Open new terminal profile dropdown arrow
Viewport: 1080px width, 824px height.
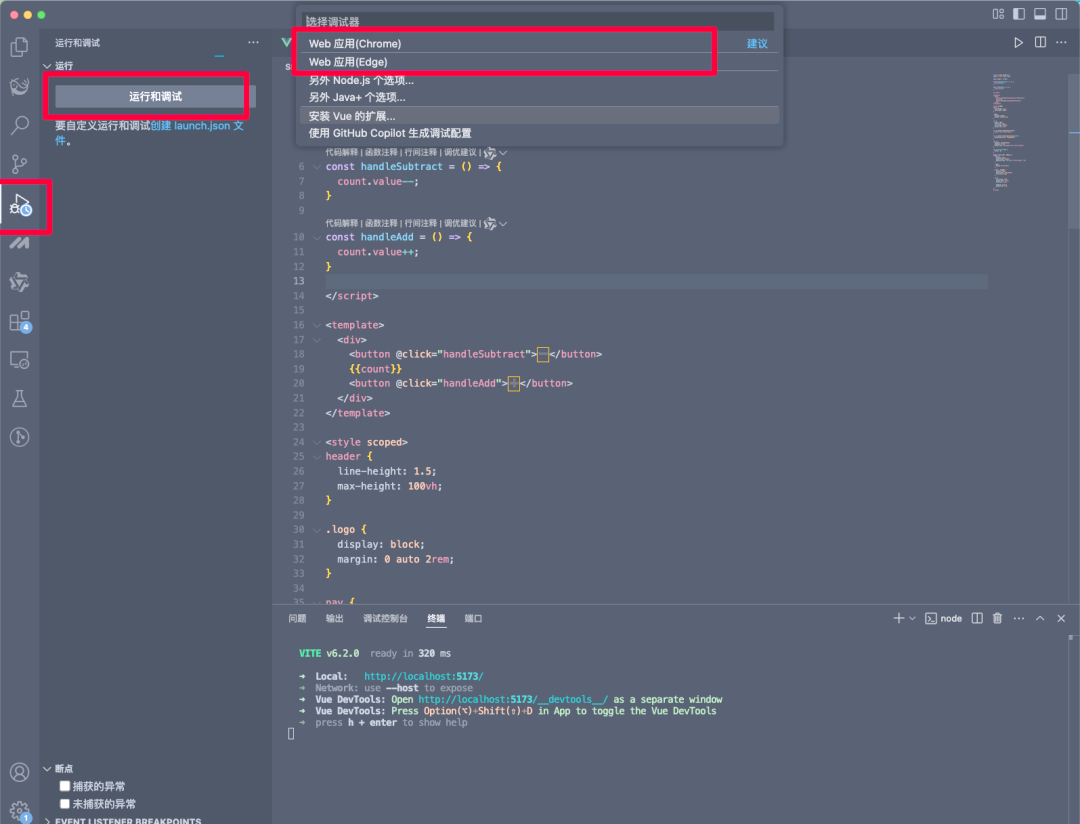(x=913, y=618)
